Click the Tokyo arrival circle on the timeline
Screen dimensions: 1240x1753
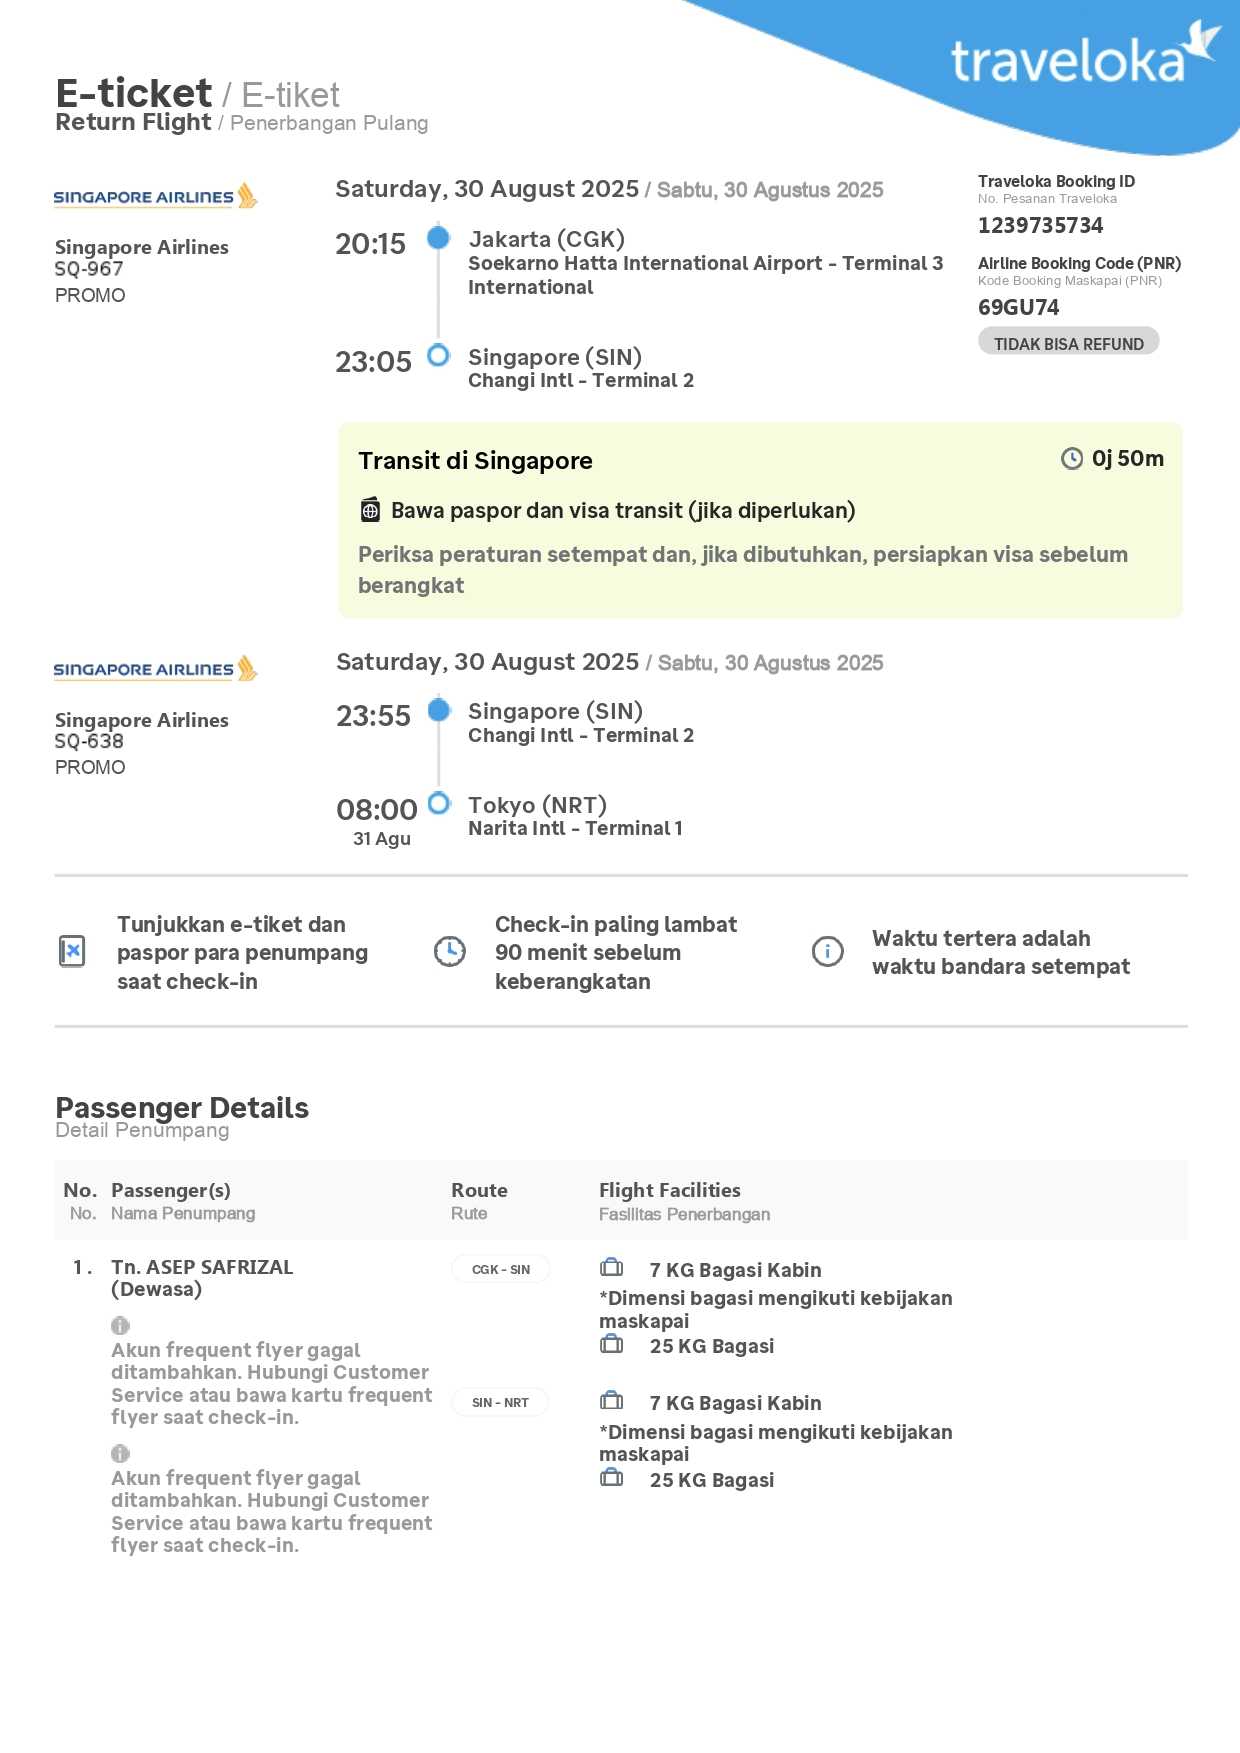pyautogui.click(x=438, y=803)
